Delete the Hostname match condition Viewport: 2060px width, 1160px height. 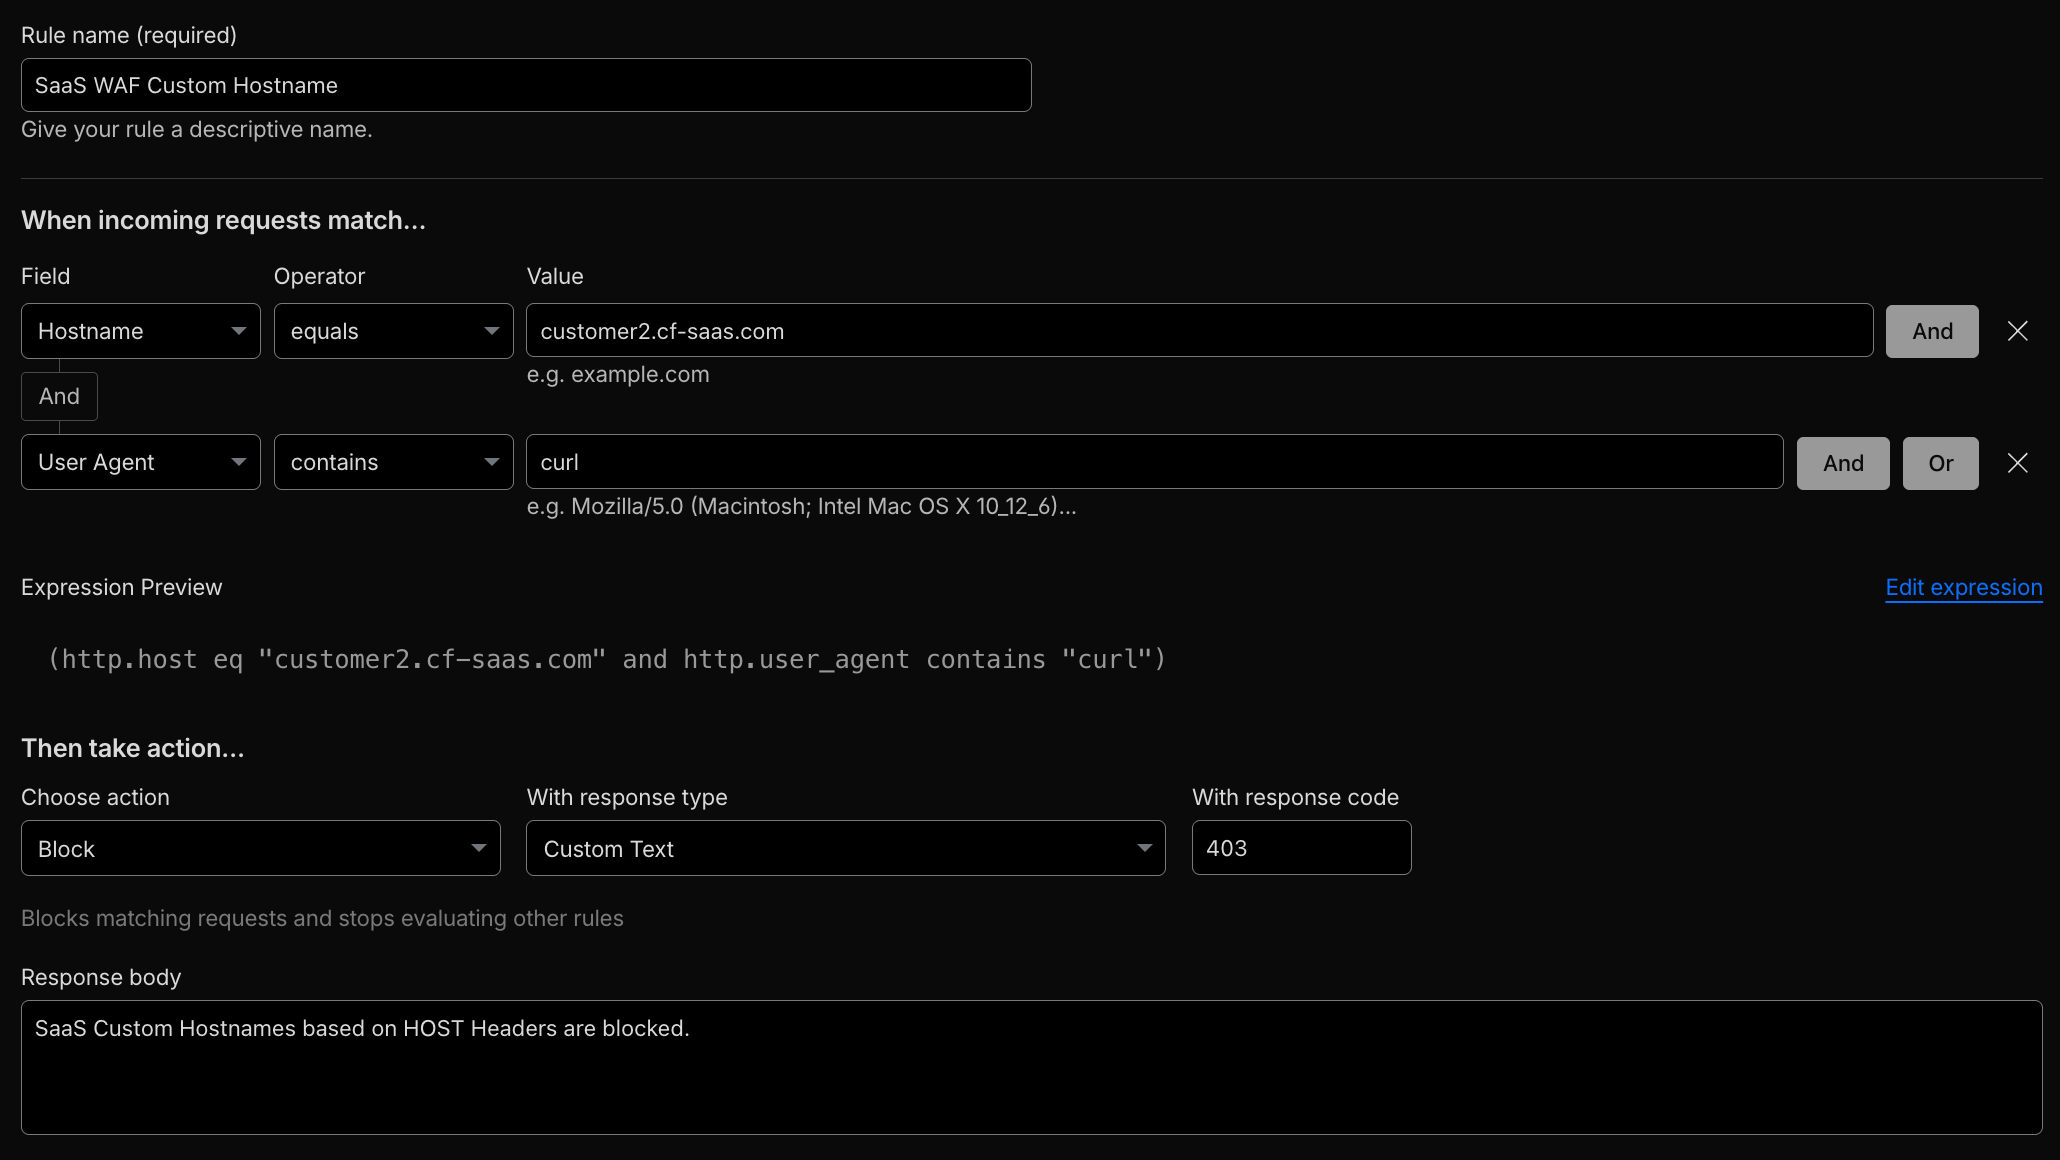click(x=2017, y=330)
